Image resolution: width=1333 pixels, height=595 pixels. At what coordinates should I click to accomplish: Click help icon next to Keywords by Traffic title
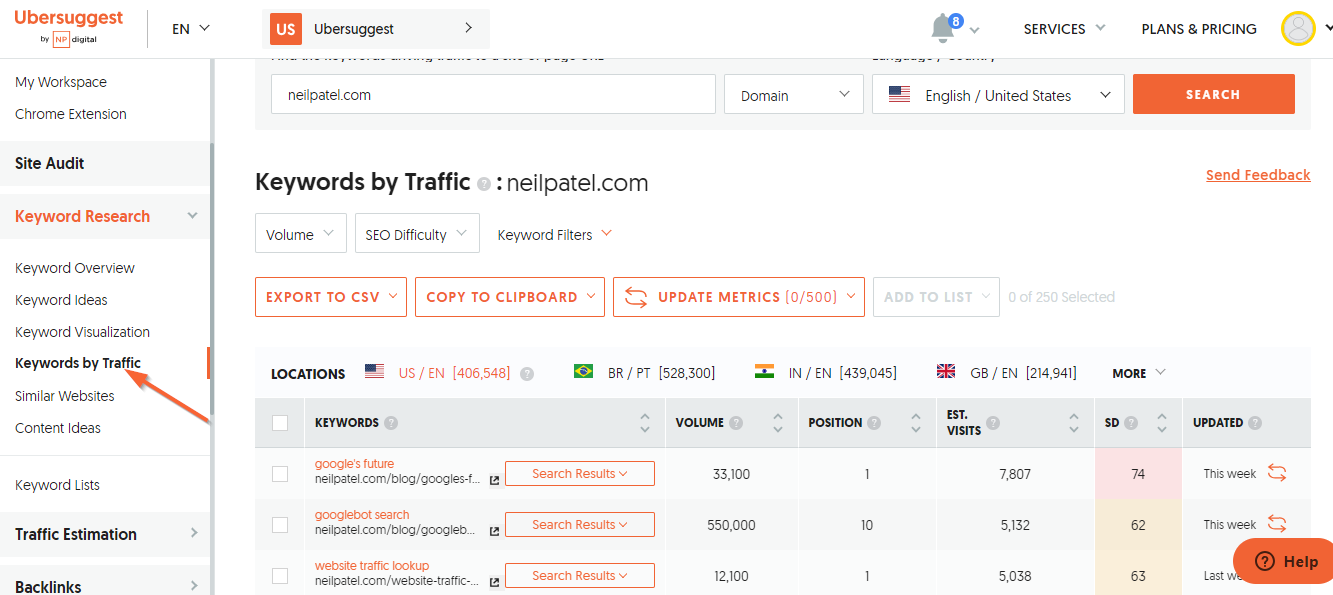484,184
